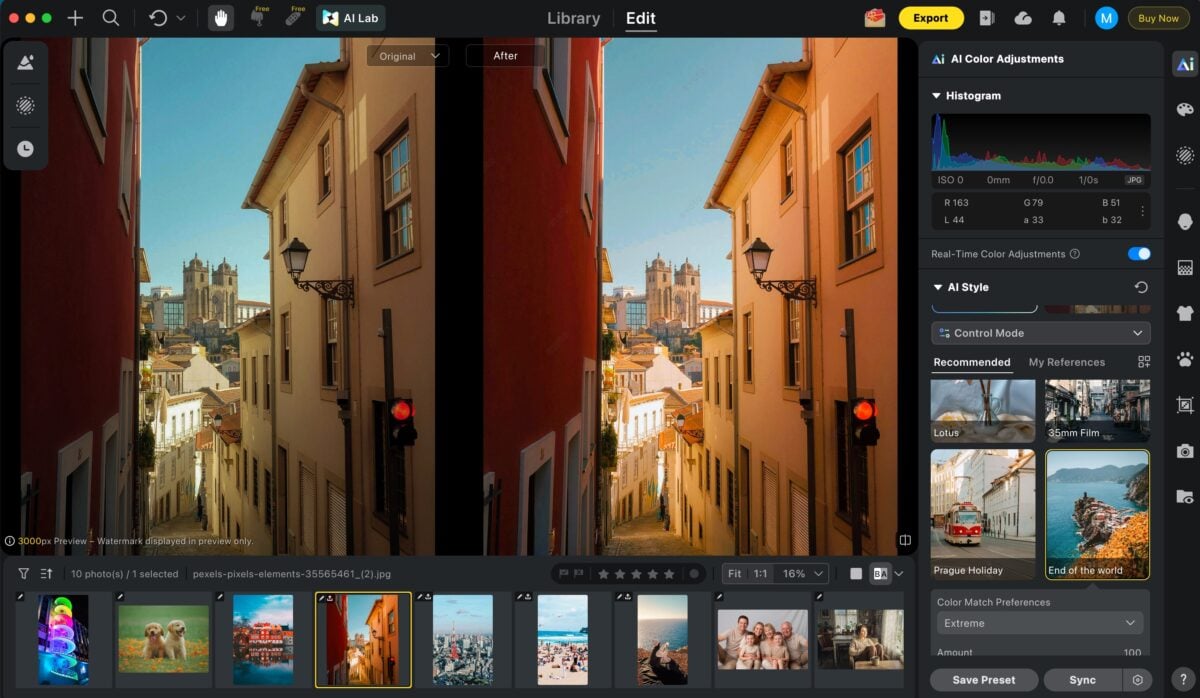Reset AI Style with the undo arrow
Viewport: 1200px width, 698px height.
pos(1141,287)
